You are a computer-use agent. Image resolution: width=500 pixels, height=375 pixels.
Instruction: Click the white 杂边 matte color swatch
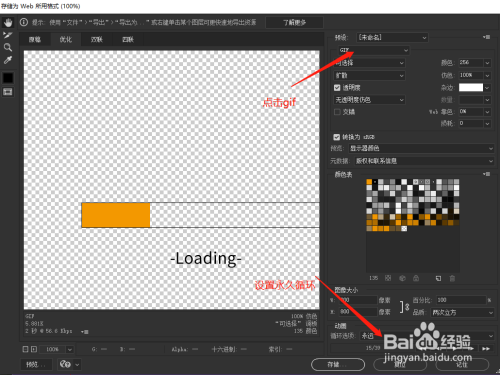[471, 87]
